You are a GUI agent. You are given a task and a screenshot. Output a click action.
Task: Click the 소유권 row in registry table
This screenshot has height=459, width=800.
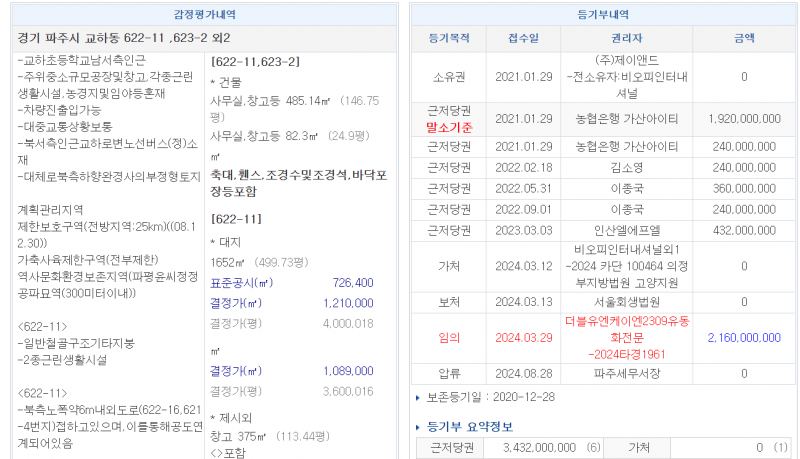(x=449, y=76)
